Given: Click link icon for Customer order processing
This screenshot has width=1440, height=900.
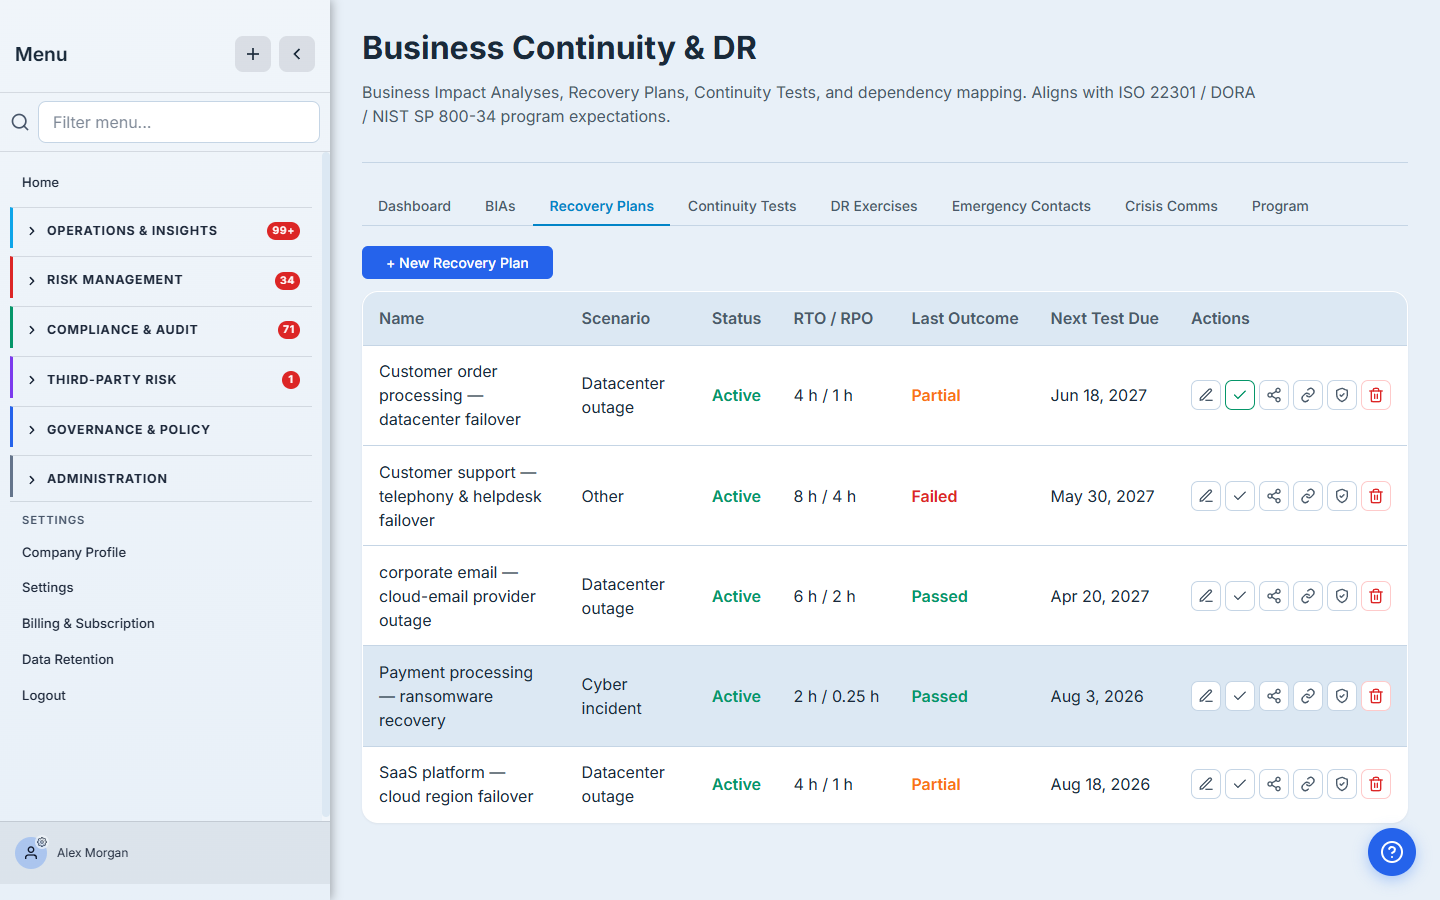Looking at the screenshot, I should point(1308,395).
